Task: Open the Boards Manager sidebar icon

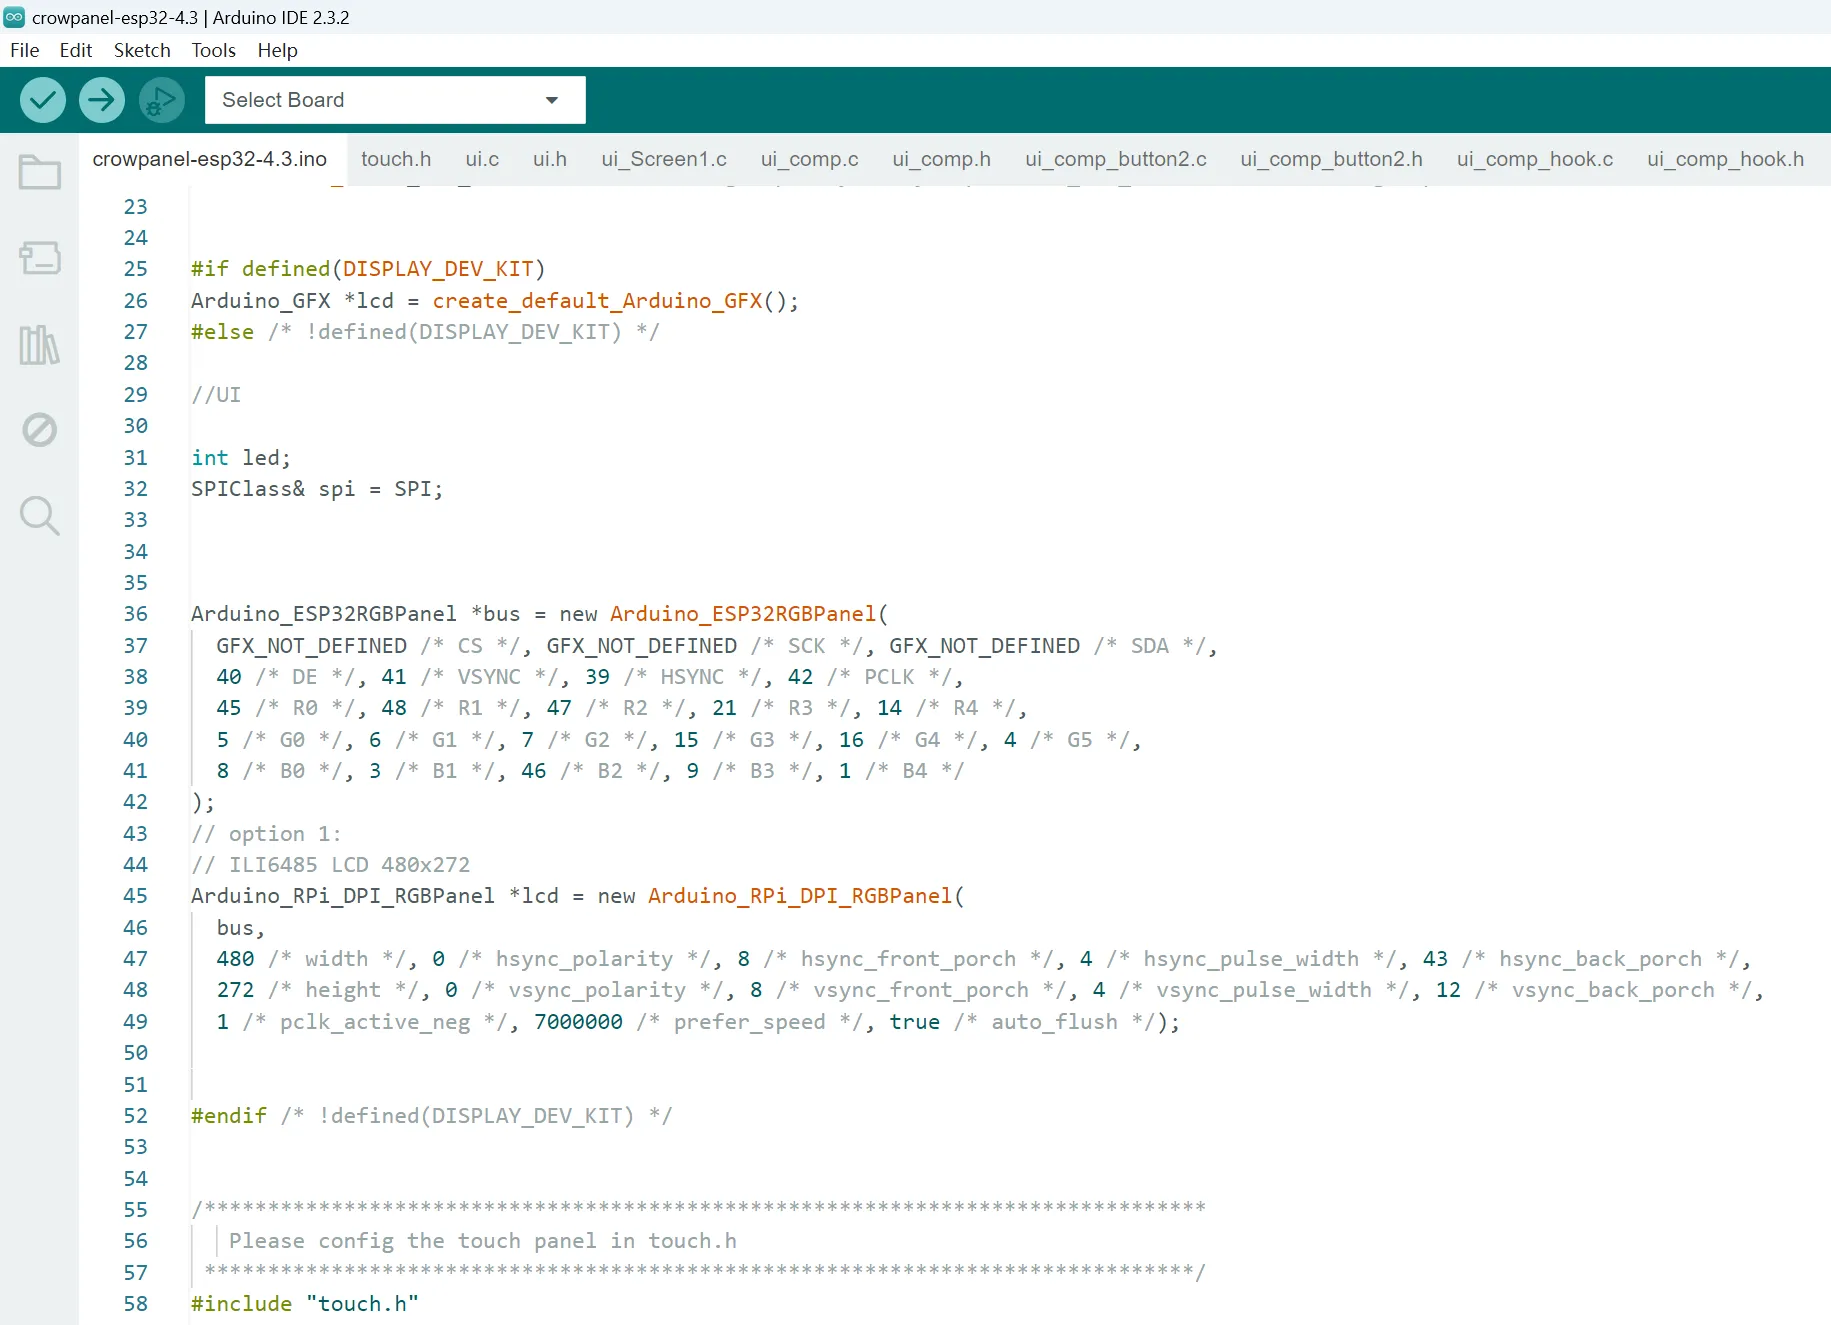Action: (x=40, y=258)
